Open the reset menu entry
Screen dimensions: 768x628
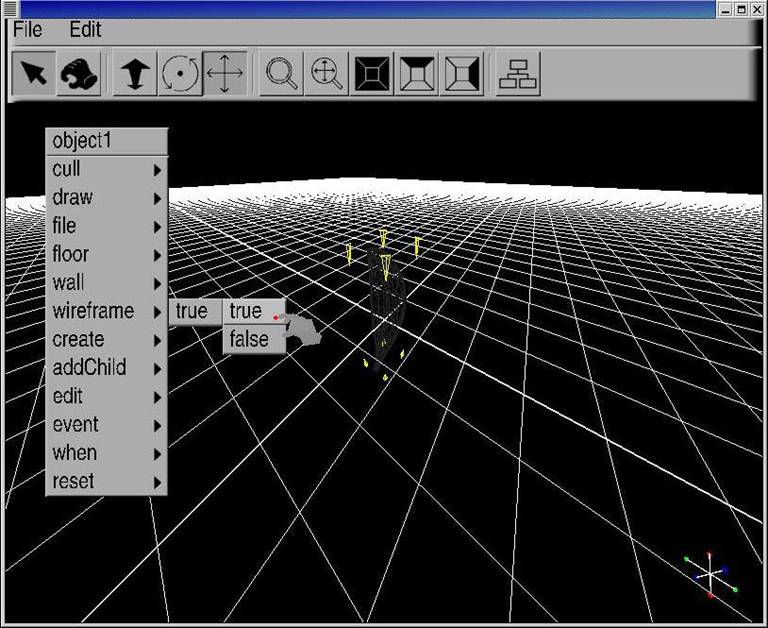coord(107,482)
